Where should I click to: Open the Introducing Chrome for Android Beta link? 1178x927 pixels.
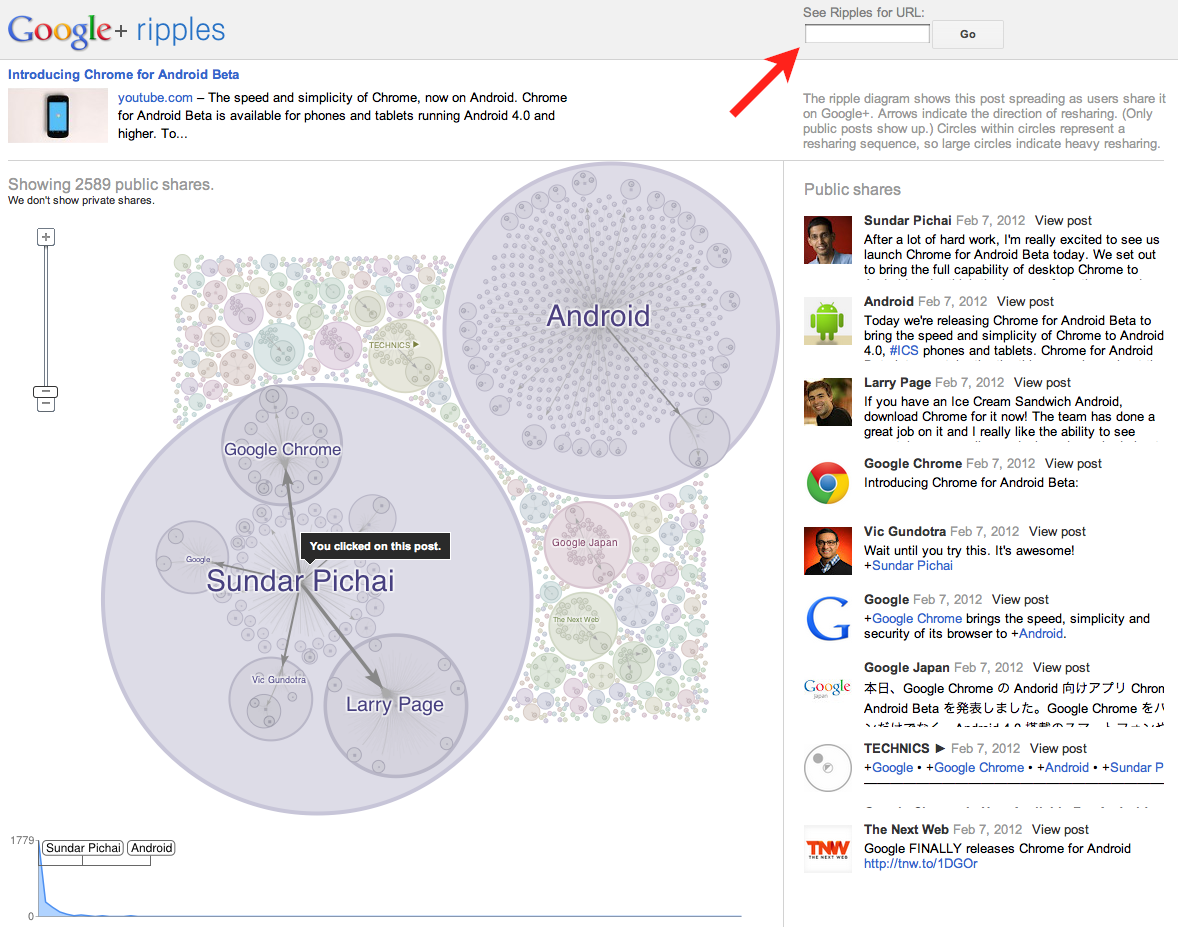123,74
